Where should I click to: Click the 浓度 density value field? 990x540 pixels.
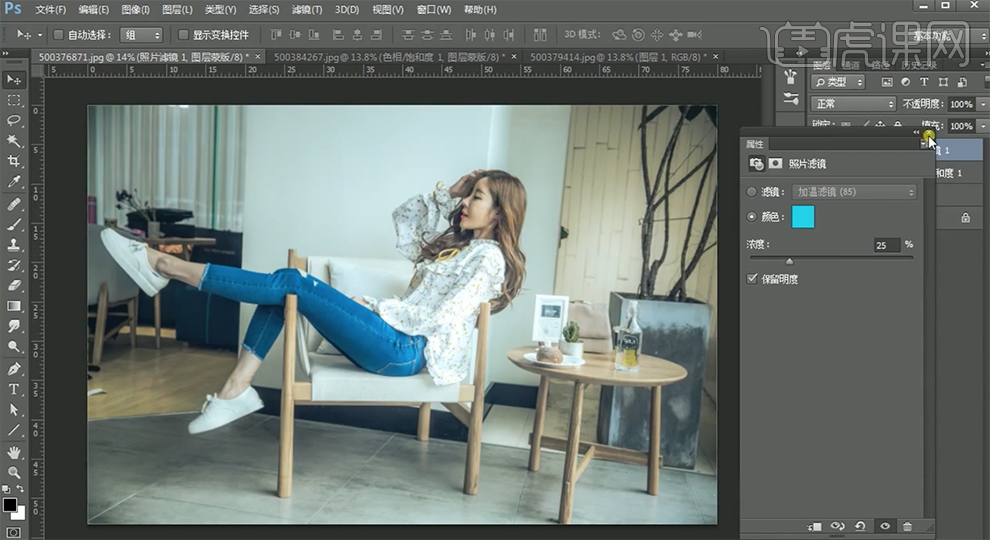(x=886, y=245)
